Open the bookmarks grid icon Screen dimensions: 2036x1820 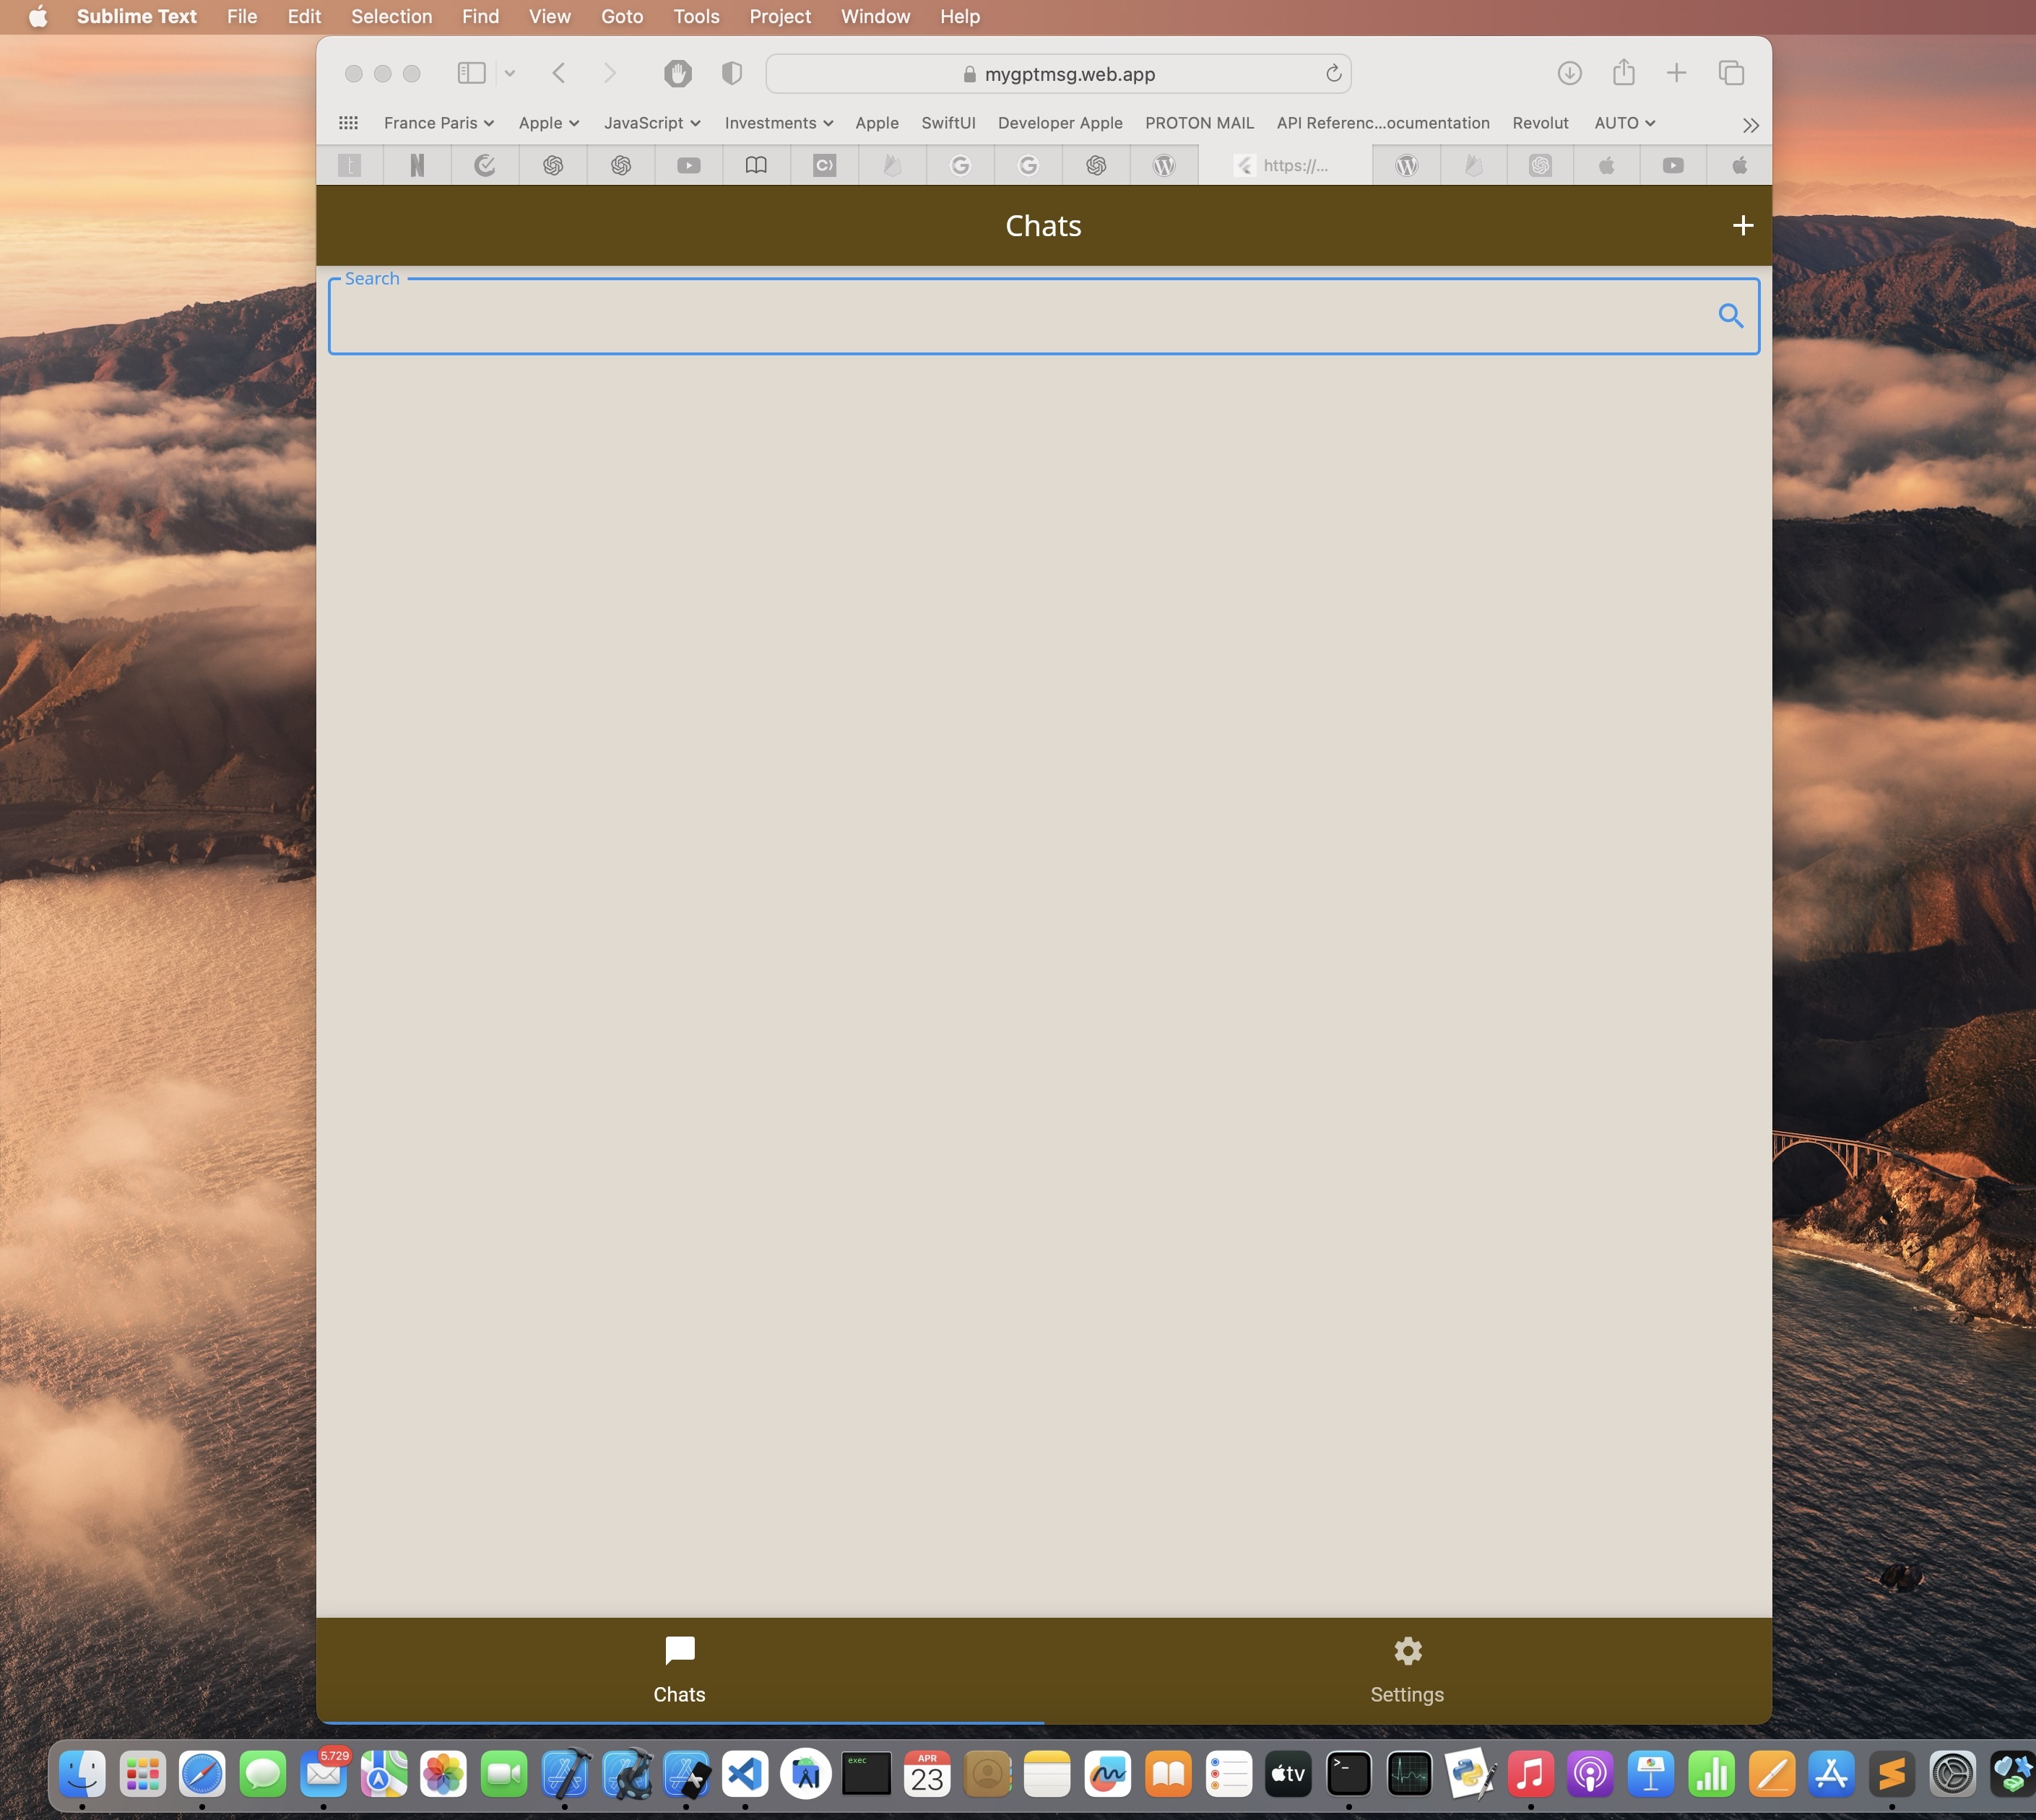(x=348, y=123)
